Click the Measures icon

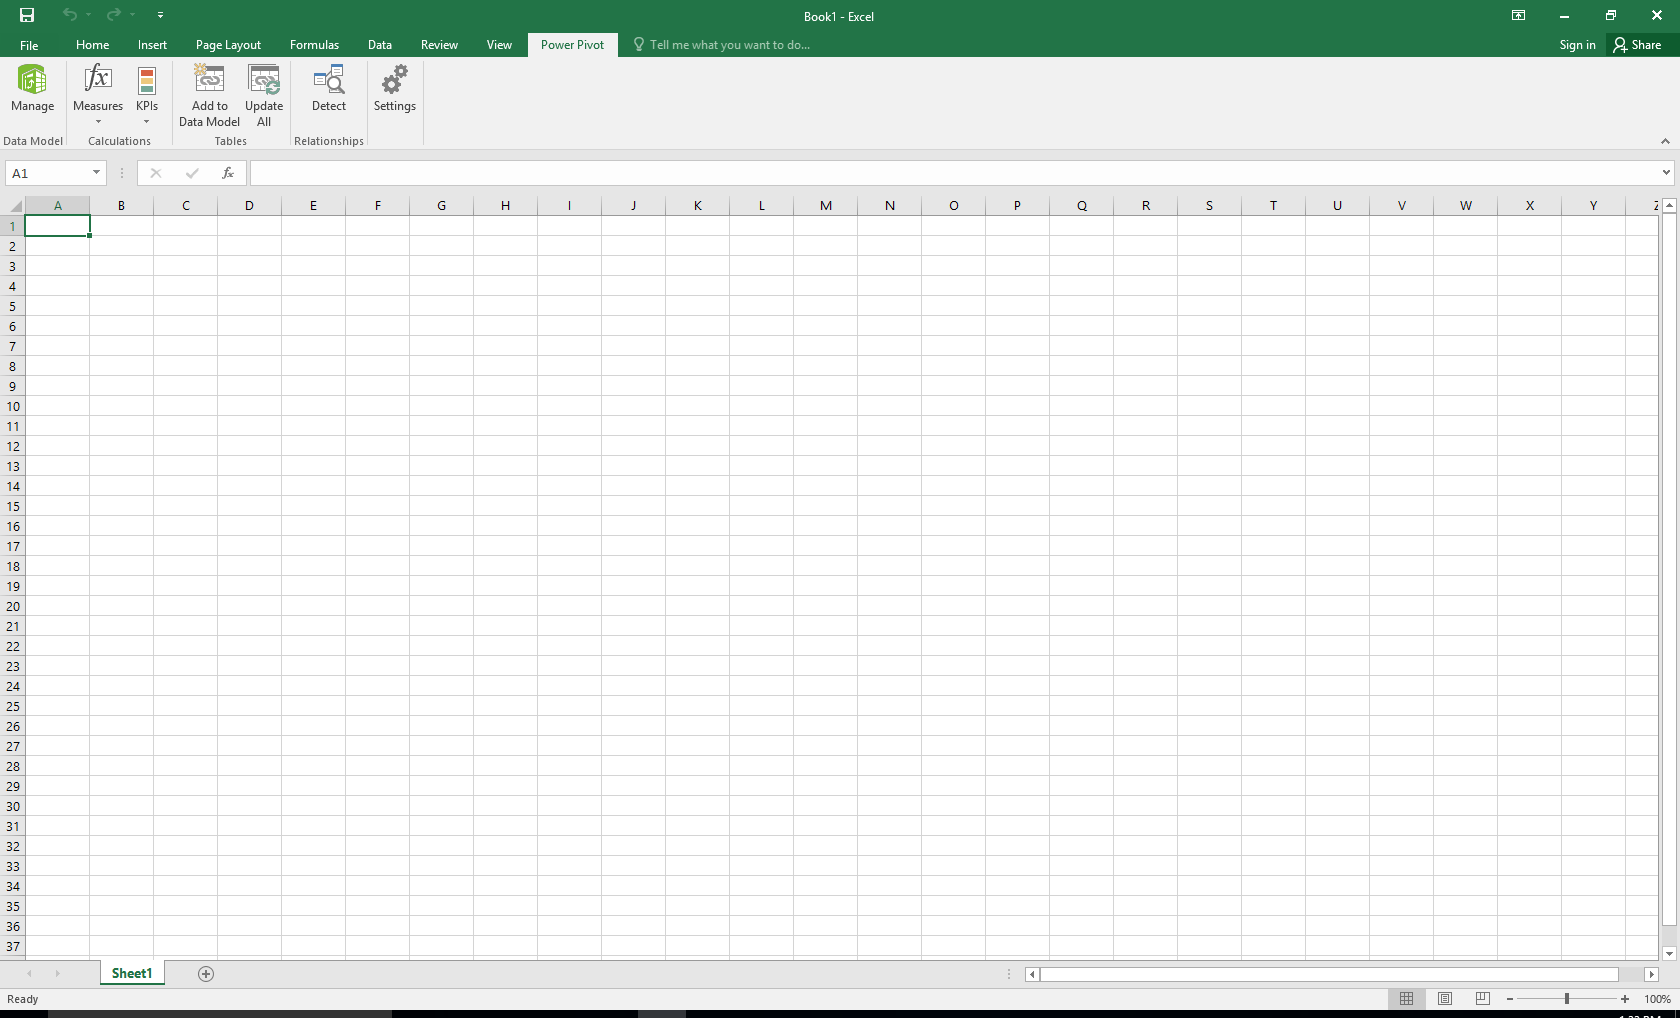[97, 80]
